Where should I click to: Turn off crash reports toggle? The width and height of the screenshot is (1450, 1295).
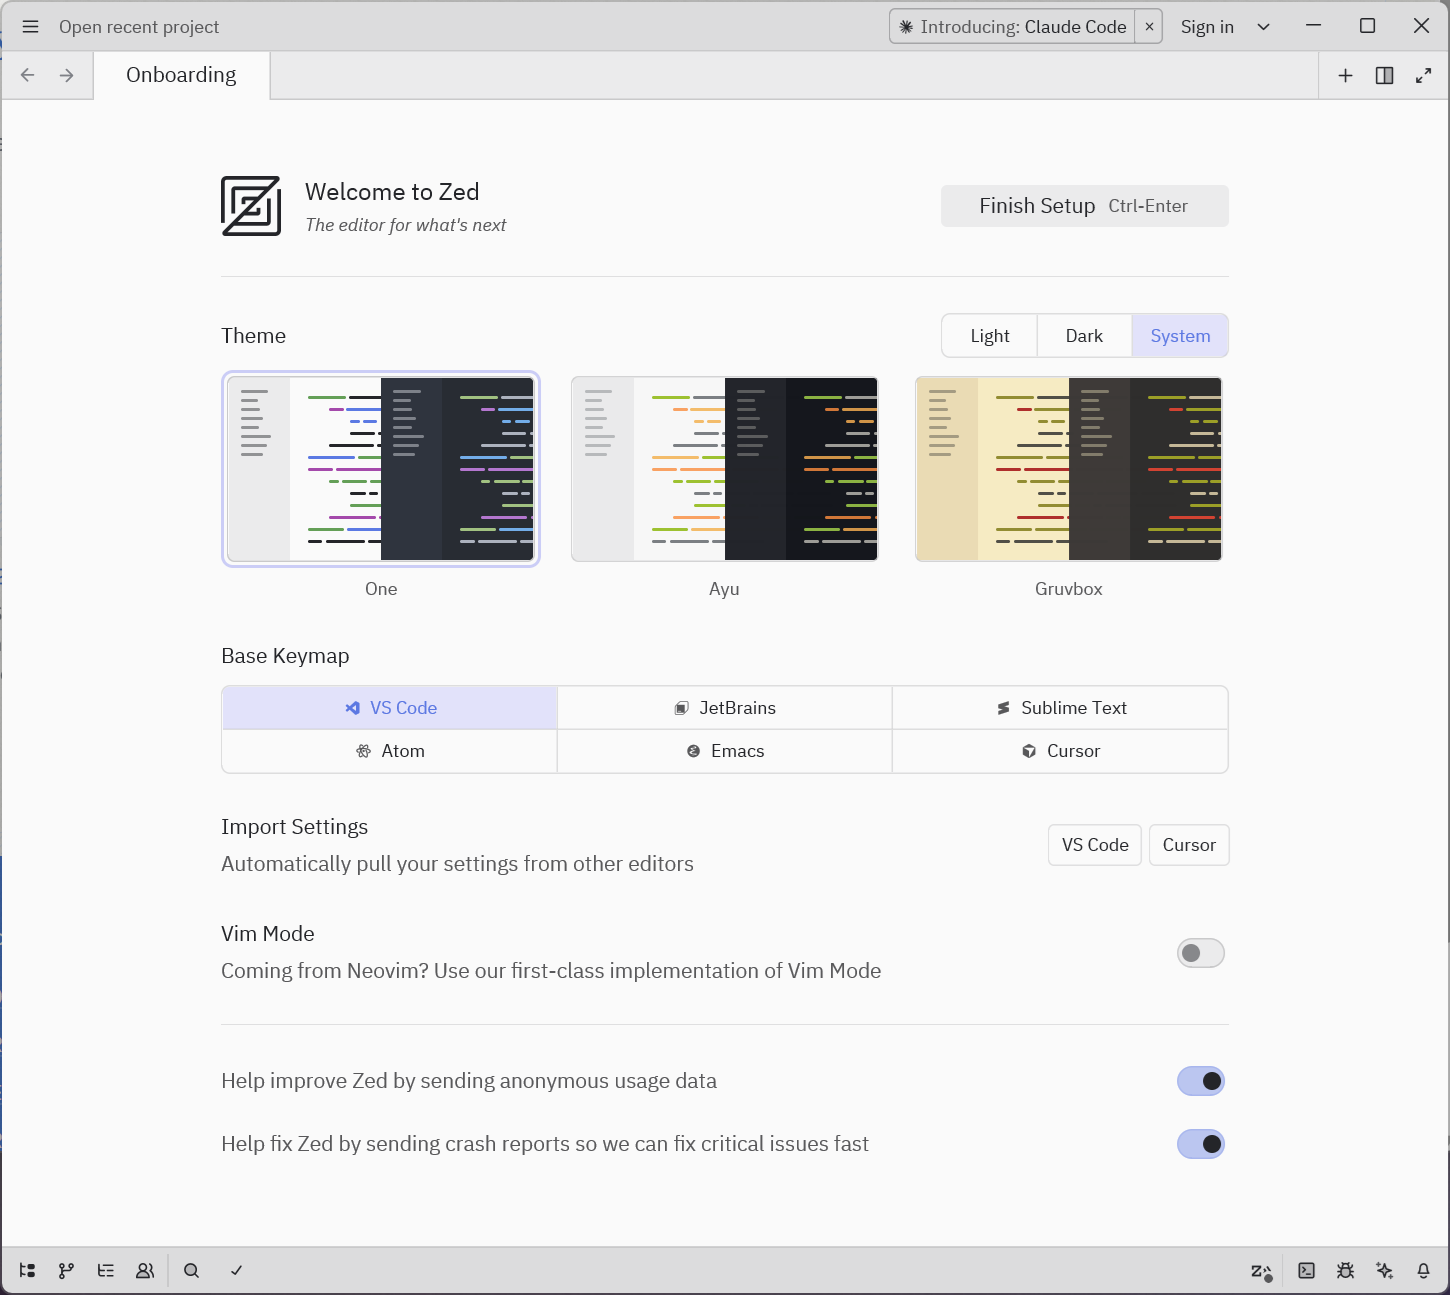(1200, 1144)
